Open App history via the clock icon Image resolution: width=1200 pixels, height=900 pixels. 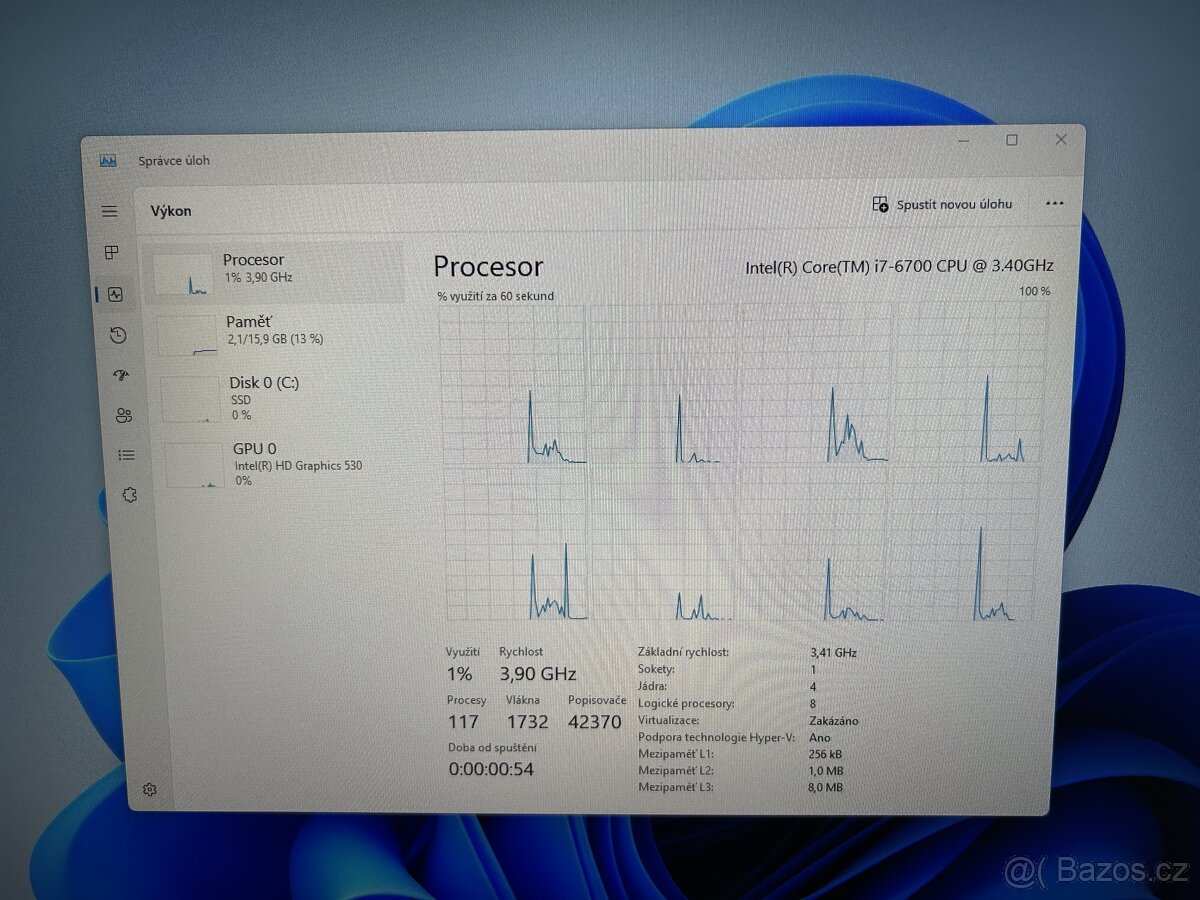point(118,335)
